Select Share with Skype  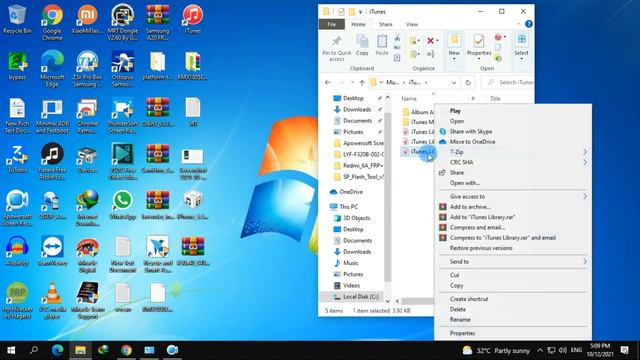513,131
